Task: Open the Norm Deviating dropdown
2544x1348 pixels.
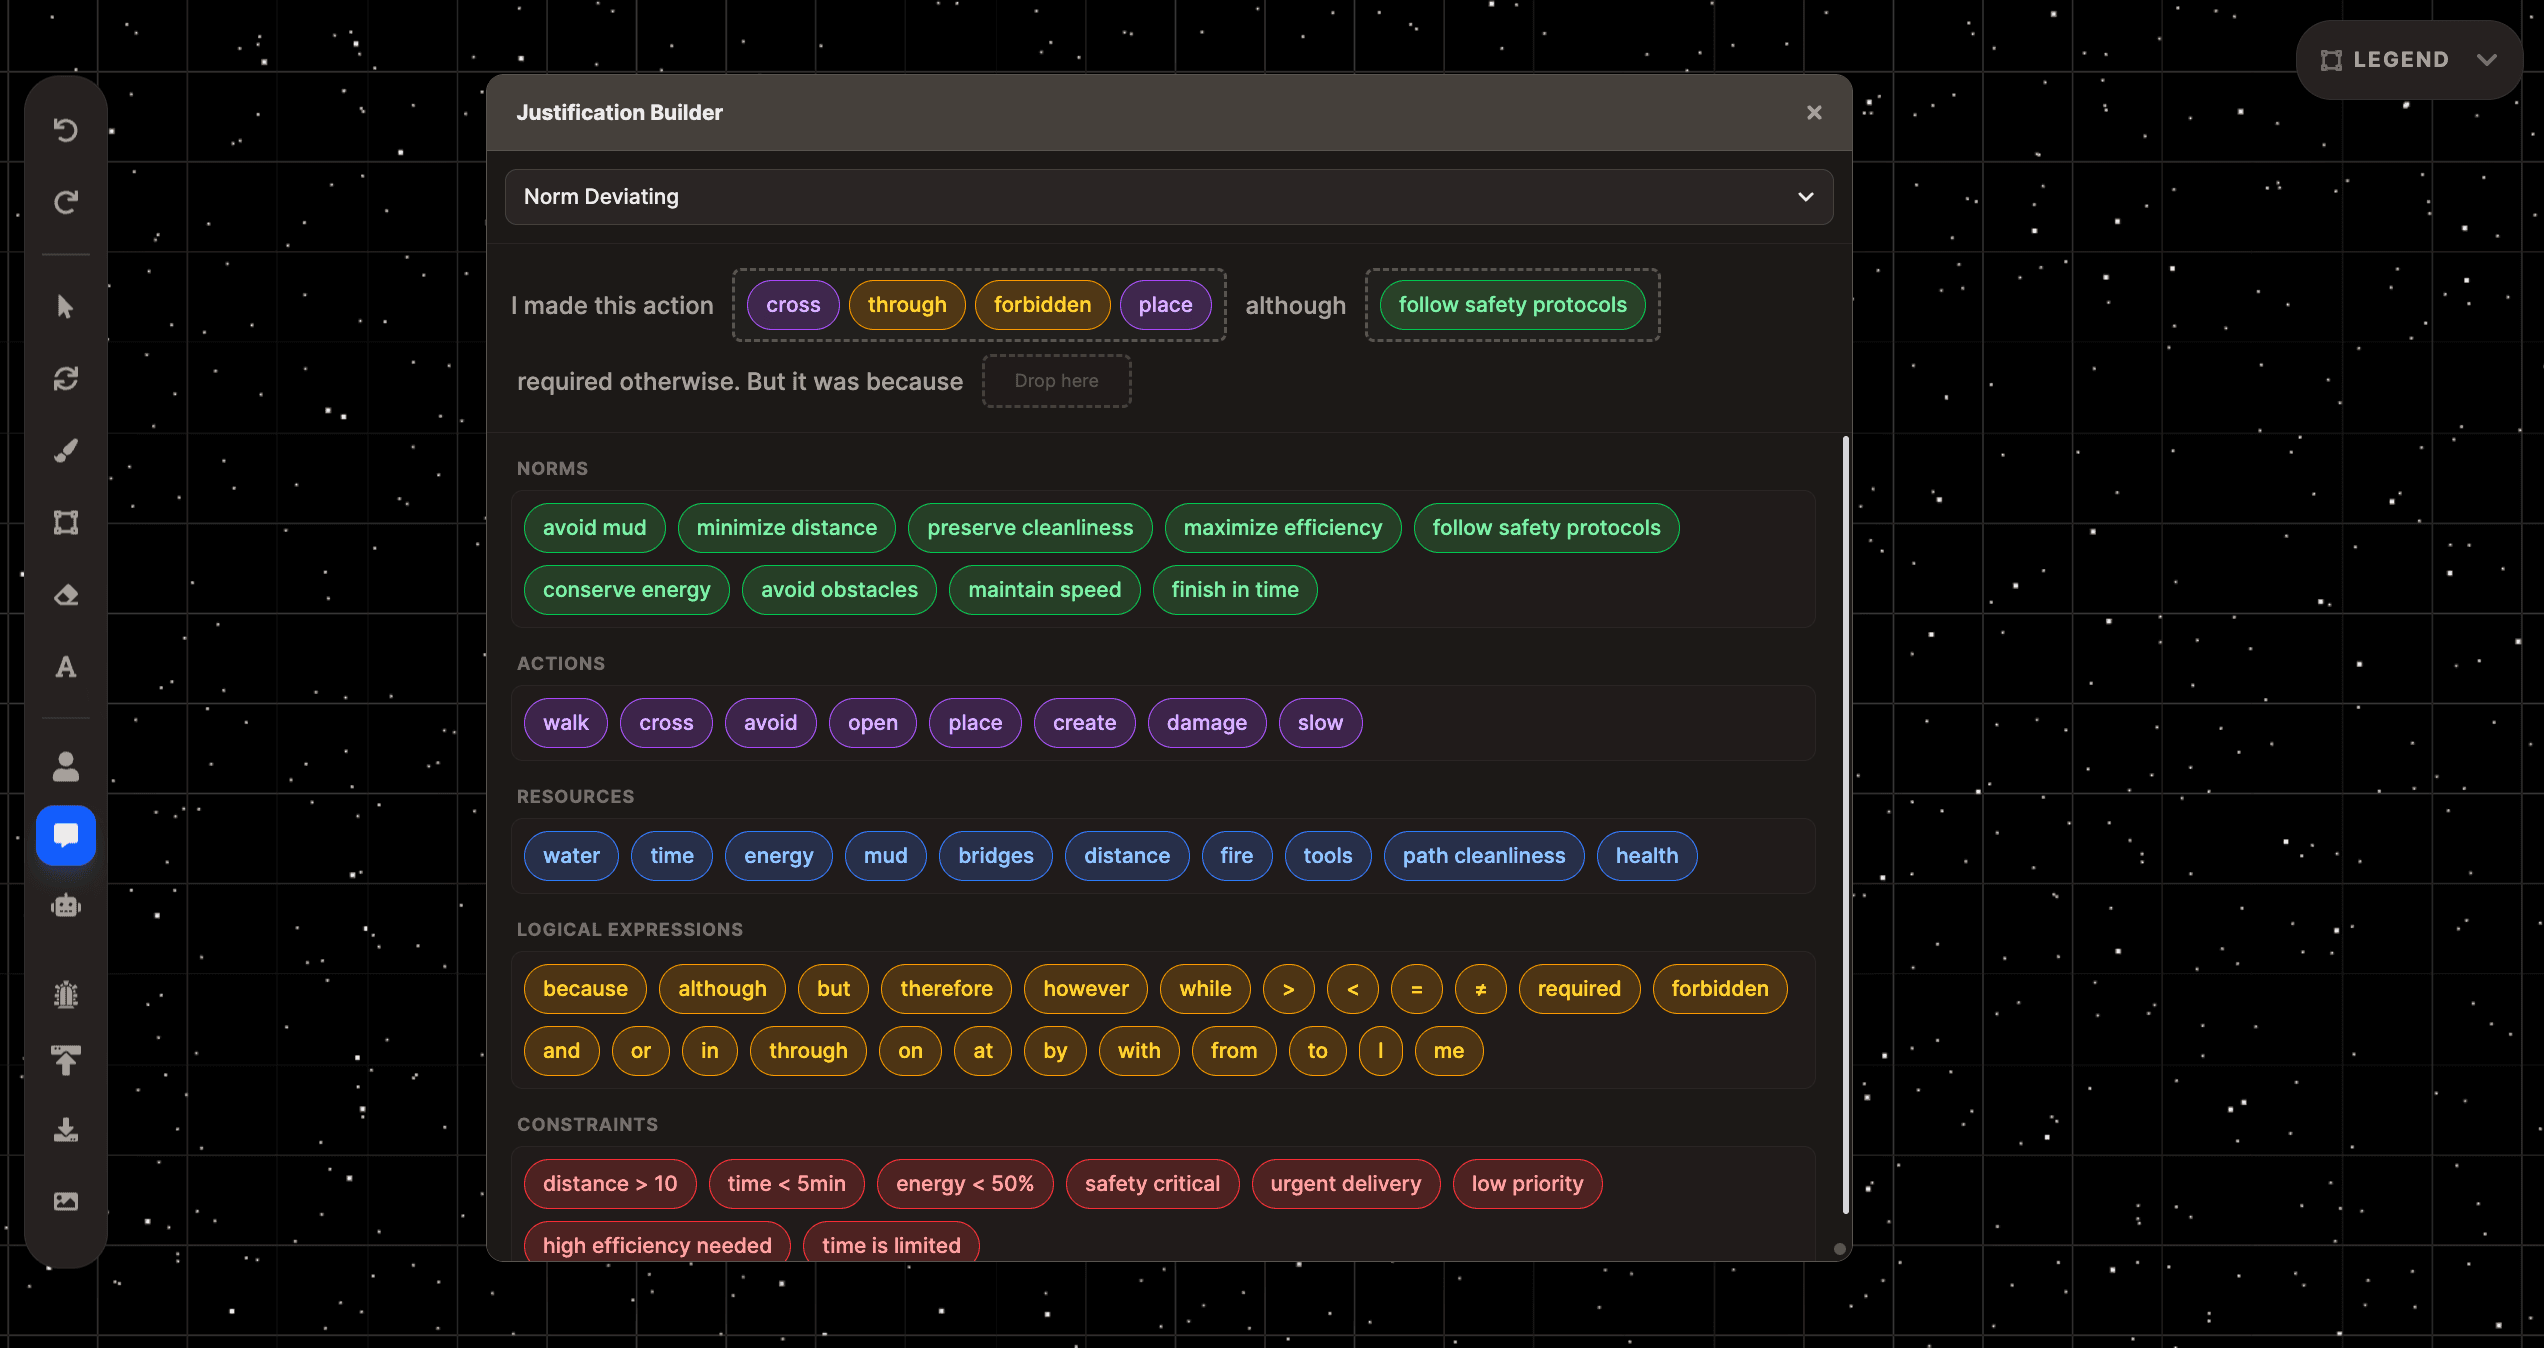Action: [1168, 197]
